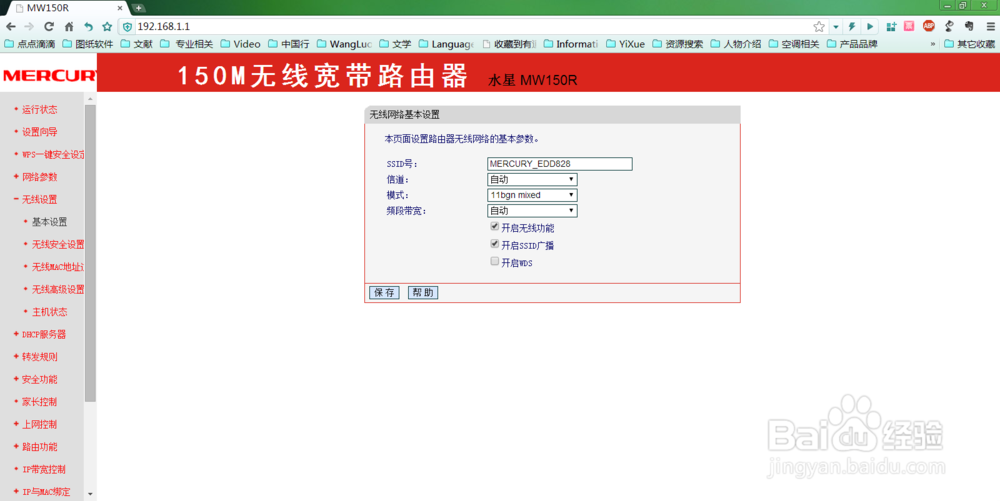Bookmark this page with the address bar star
This screenshot has height=501, width=1000.
(819, 27)
